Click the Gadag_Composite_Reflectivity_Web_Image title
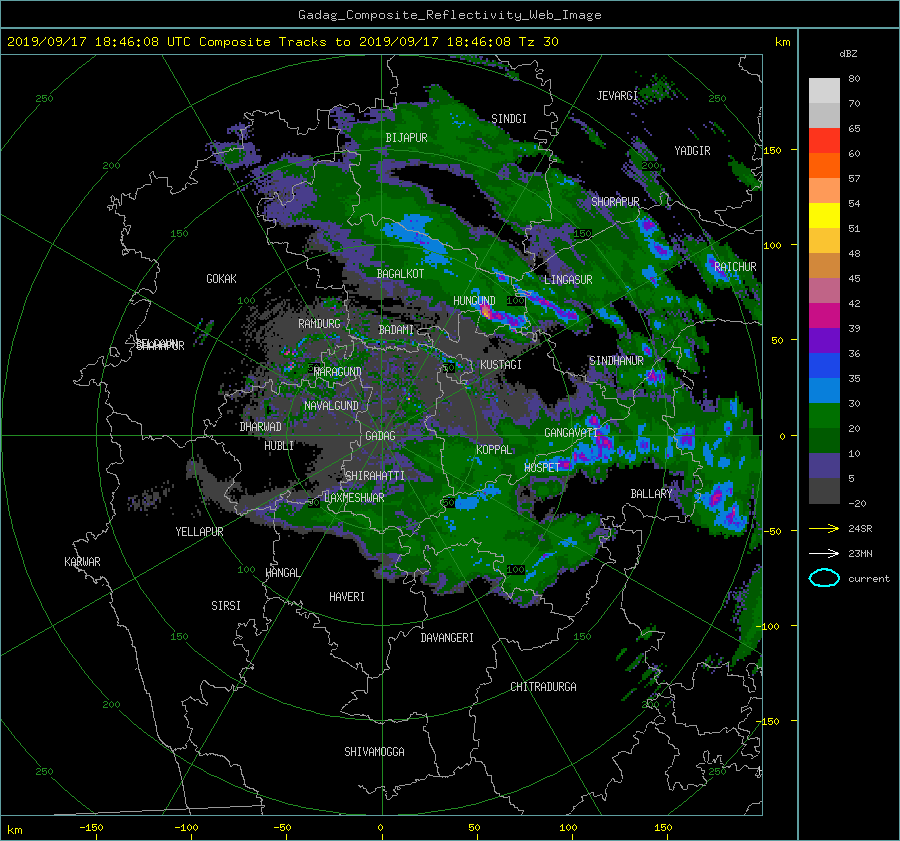 point(449,15)
